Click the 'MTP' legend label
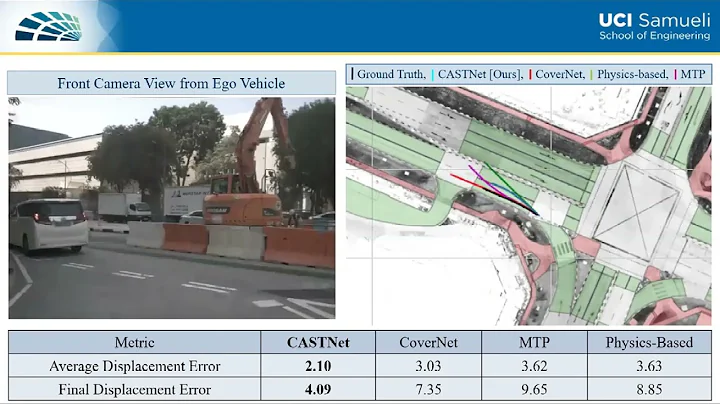This screenshot has width=720, height=404. (x=693, y=74)
